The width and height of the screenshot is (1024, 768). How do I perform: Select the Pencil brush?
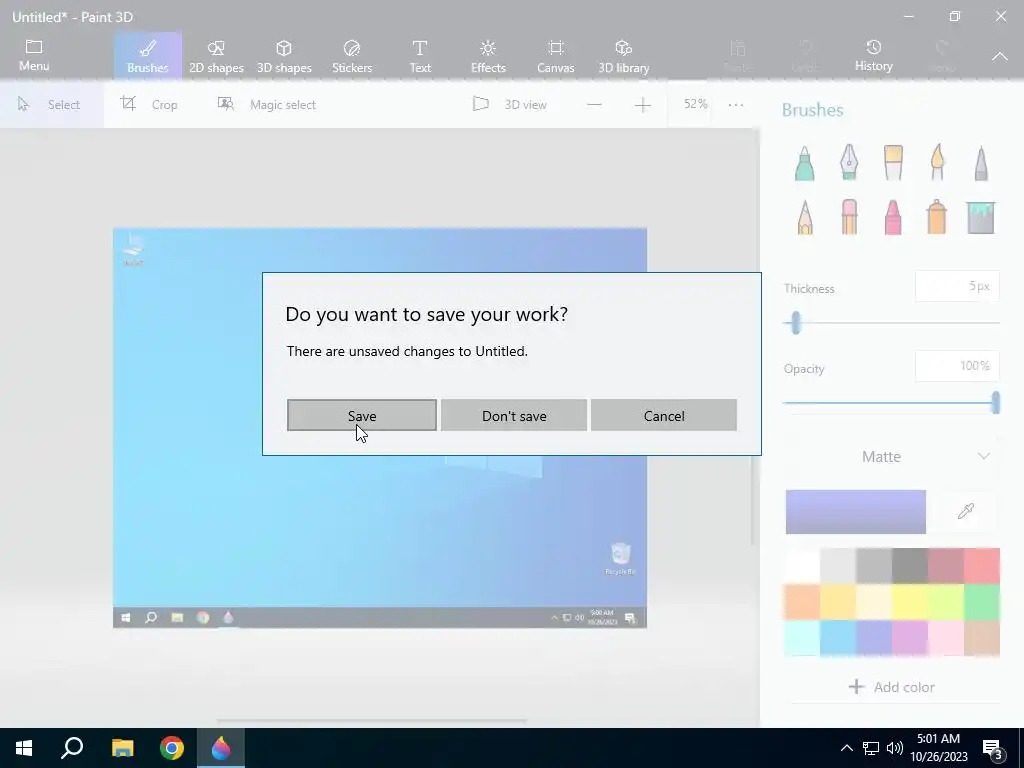pyautogui.click(x=805, y=217)
